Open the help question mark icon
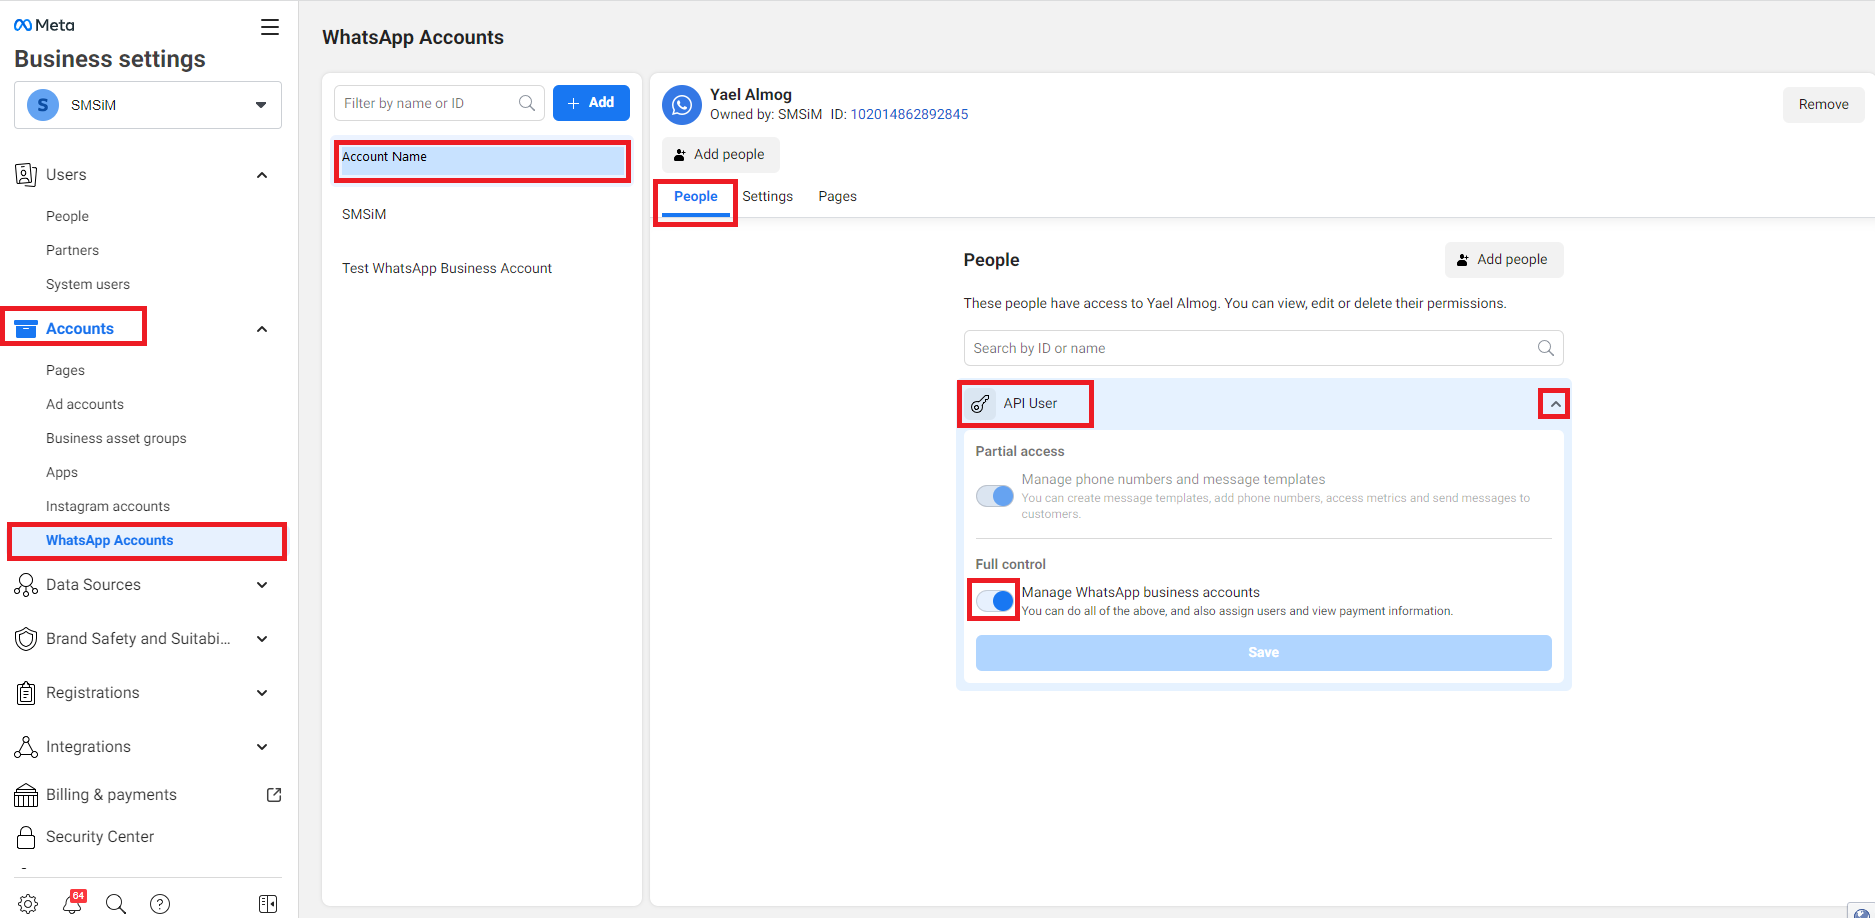Image resolution: width=1875 pixels, height=918 pixels. click(x=160, y=904)
